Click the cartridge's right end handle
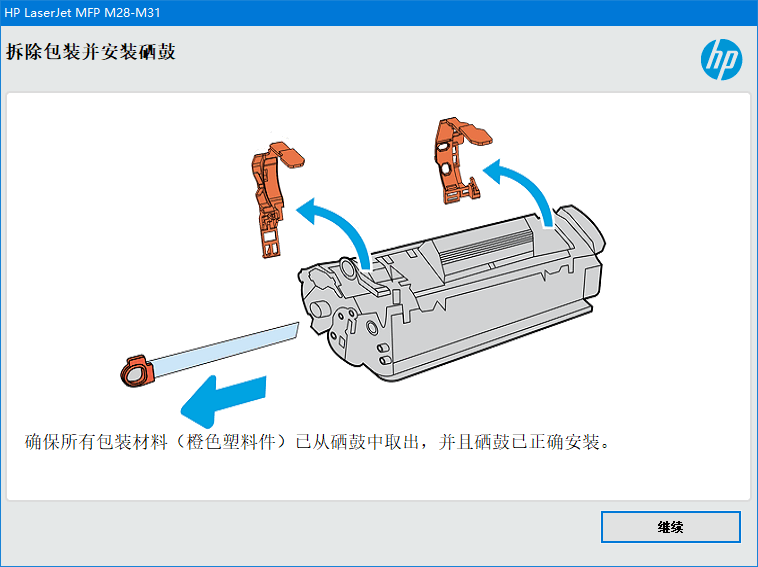Viewport: 758px width, 567px height. tap(580, 230)
